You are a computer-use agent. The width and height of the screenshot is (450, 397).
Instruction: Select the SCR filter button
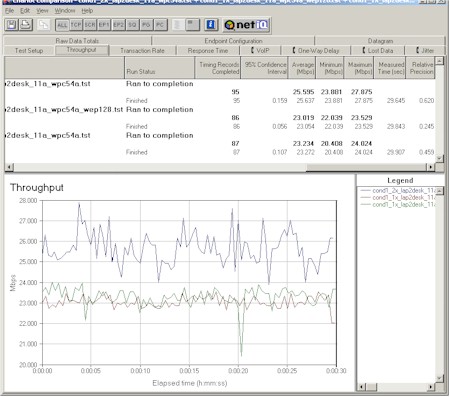tap(90, 25)
